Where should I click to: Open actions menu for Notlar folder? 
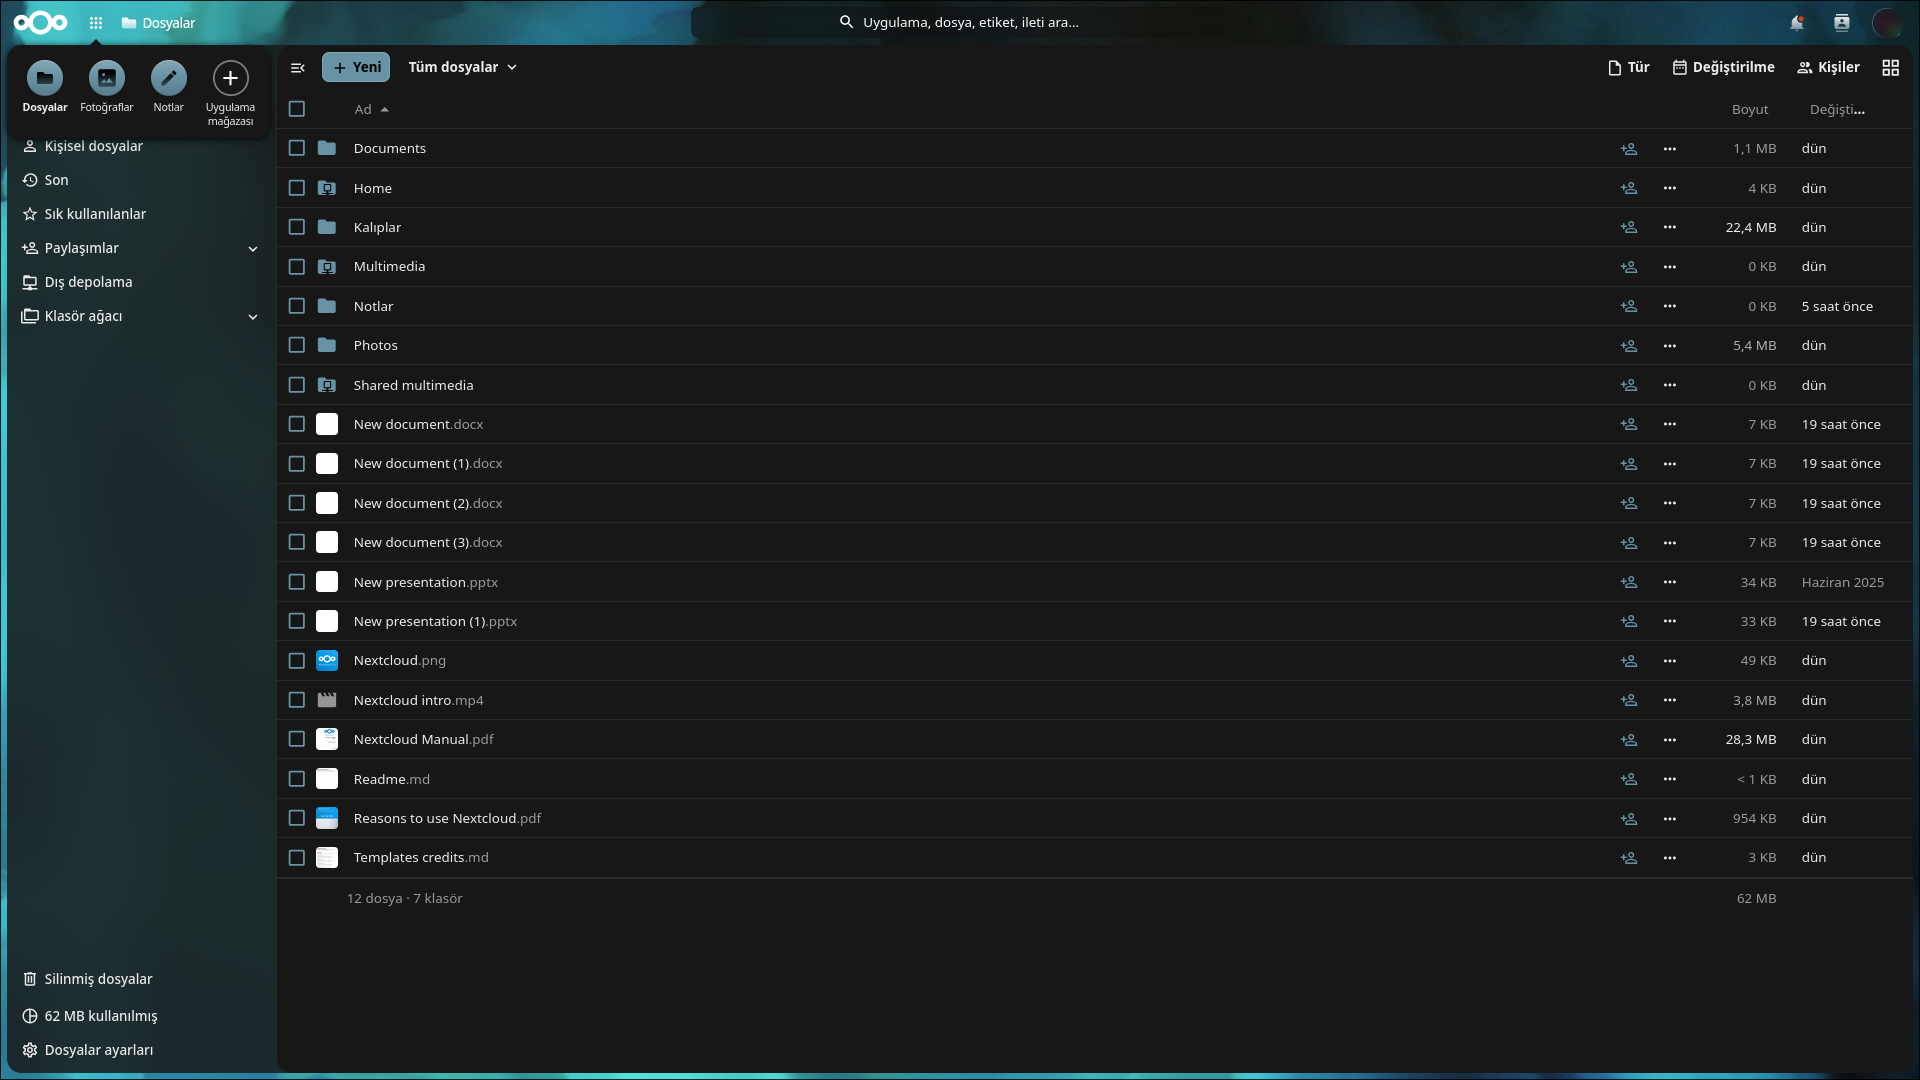pos(1670,306)
